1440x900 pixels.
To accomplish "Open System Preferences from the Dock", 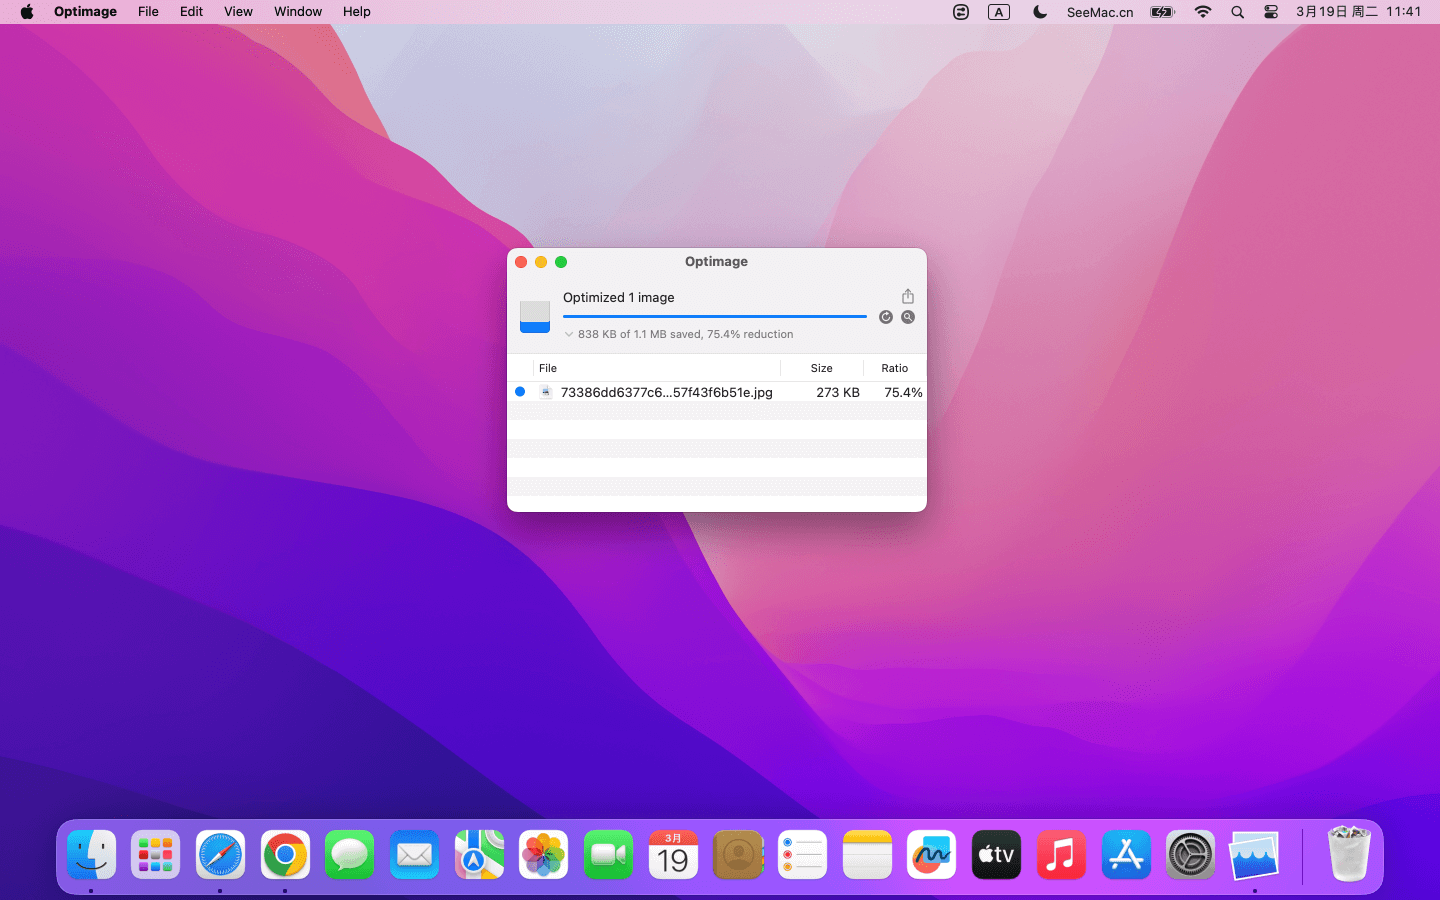I will tap(1190, 855).
